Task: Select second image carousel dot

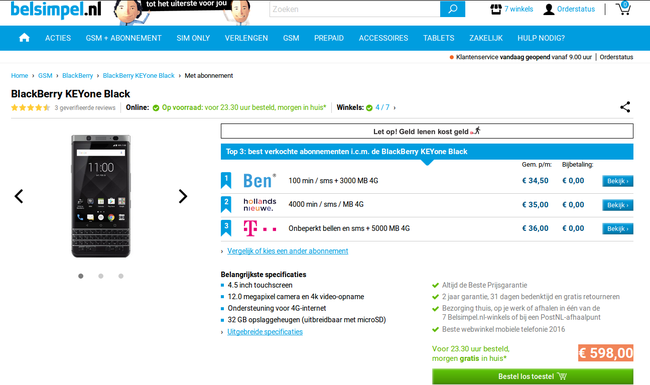Action: coord(101,276)
